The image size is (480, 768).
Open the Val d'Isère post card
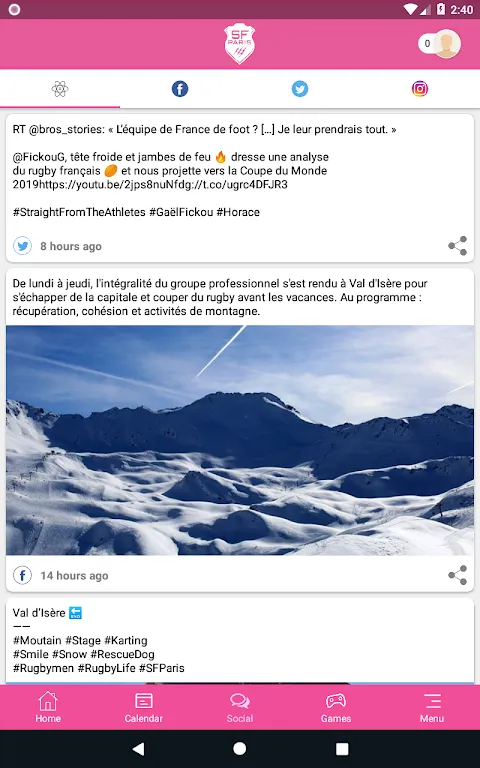[240, 641]
